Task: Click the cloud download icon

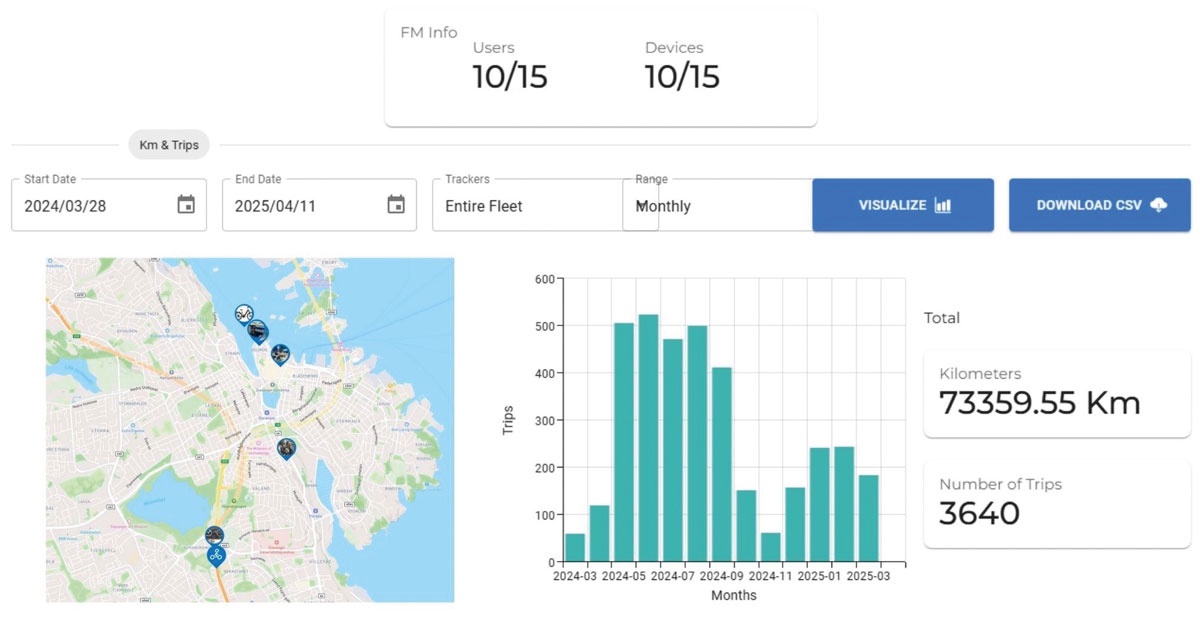Action: (x=1159, y=205)
